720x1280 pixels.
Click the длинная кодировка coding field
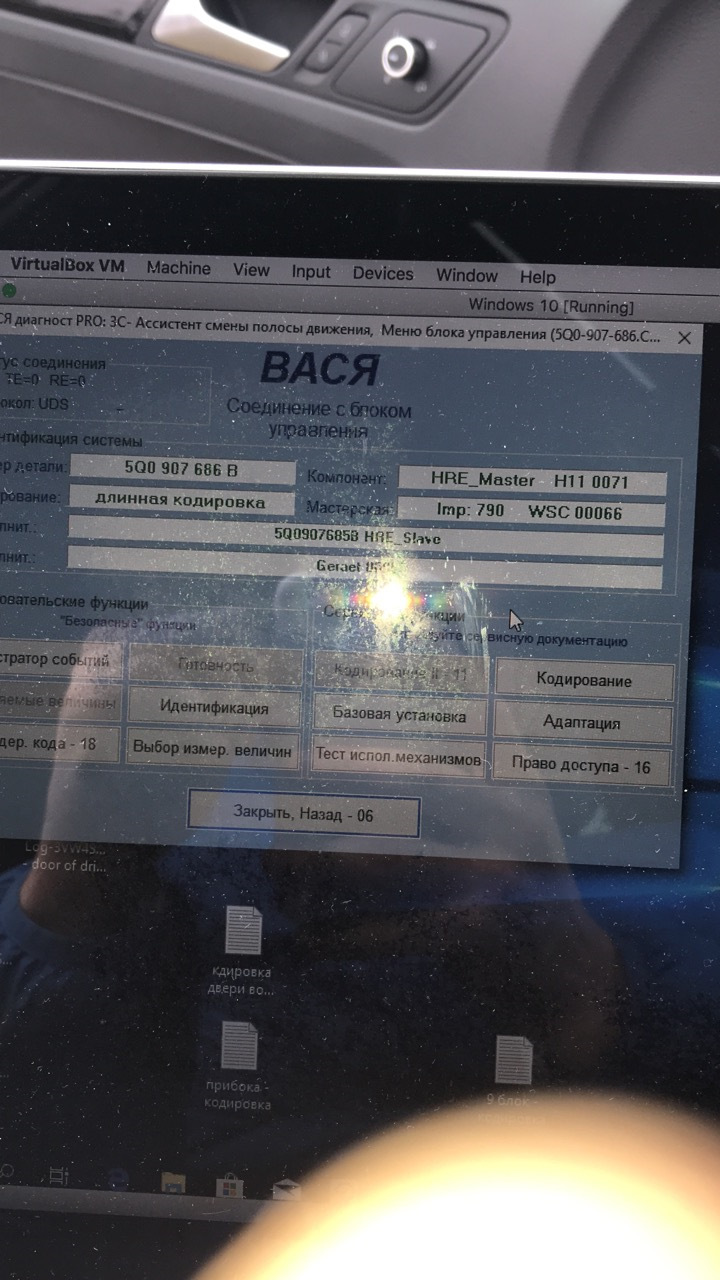coord(180,501)
